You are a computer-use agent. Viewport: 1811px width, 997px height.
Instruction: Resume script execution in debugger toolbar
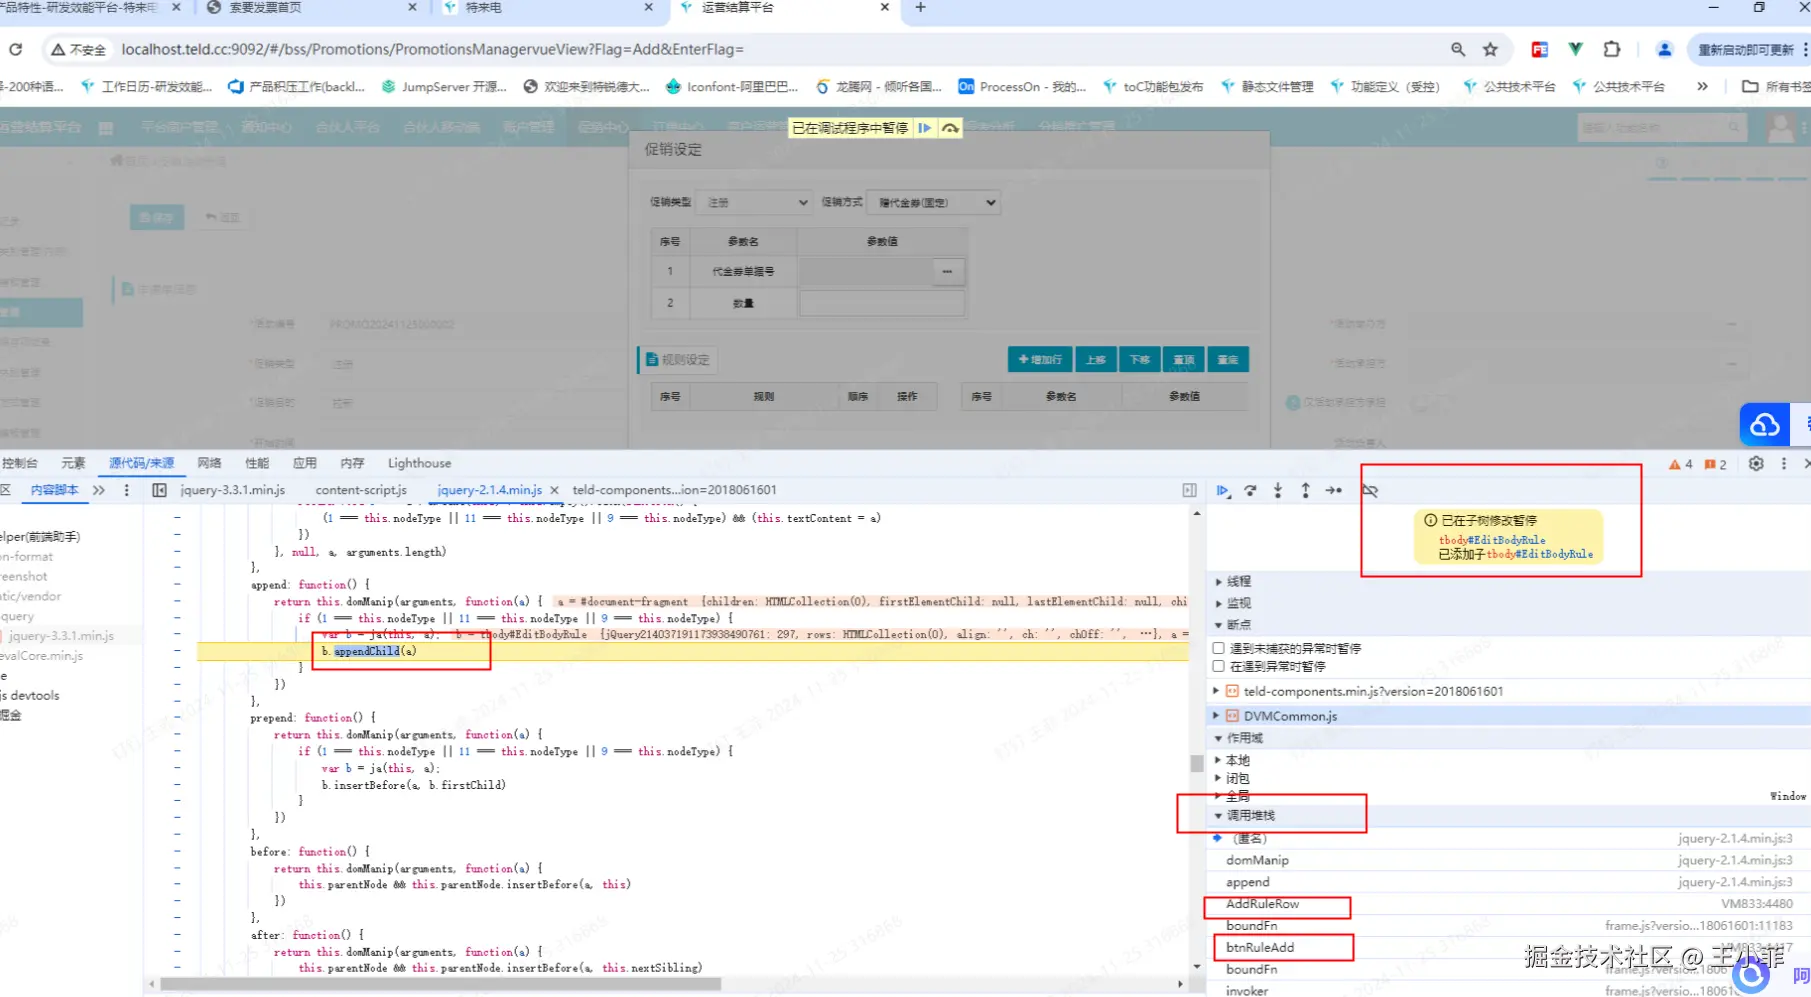click(x=1222, y=491)
